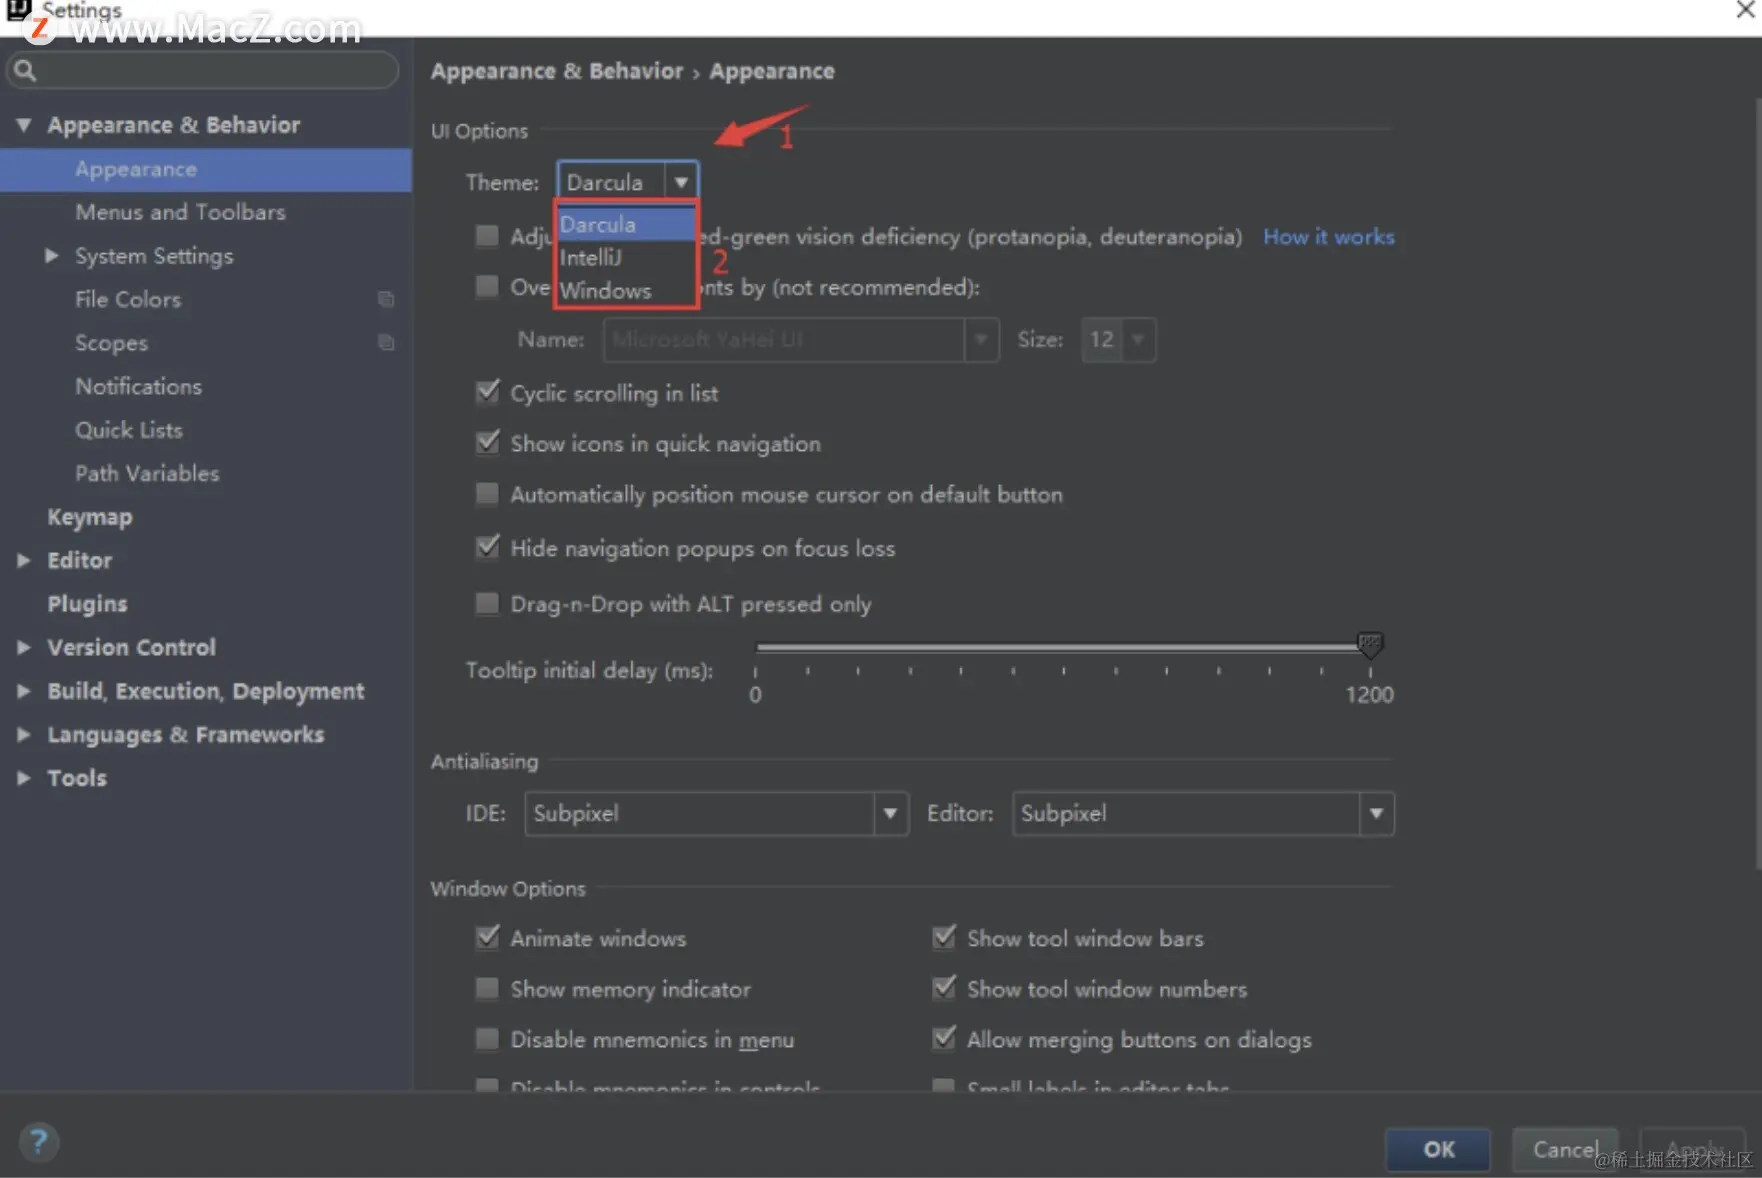Click the File Colors project-level icon
Screen dimensions: 1762x1178
(x=386, y=299)
